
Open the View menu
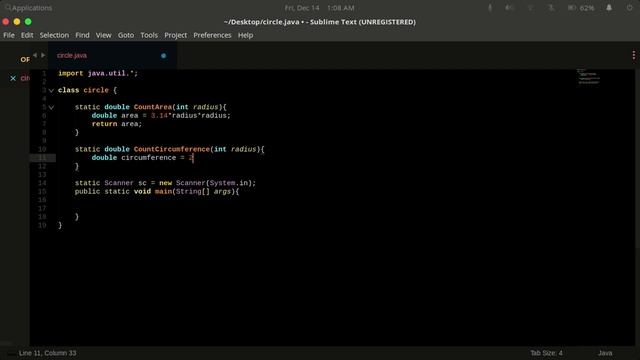click(103, 35)
